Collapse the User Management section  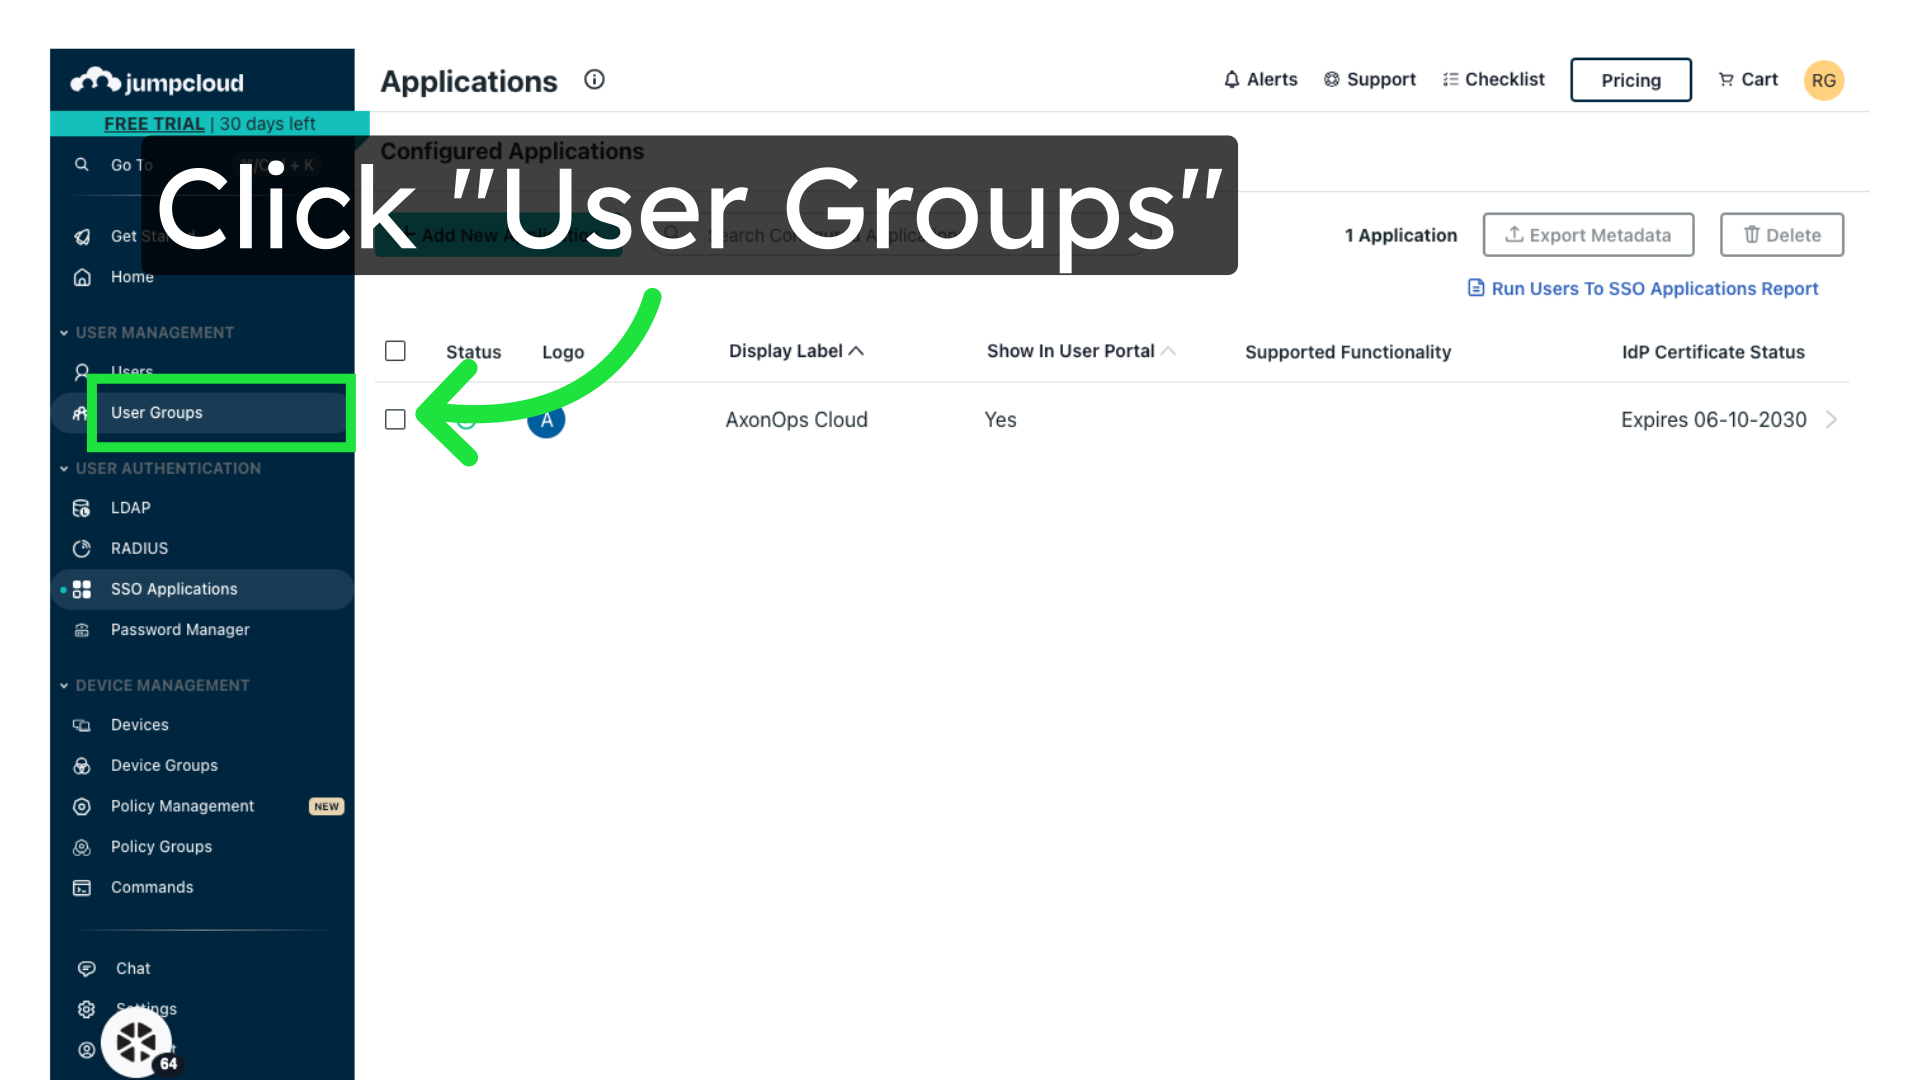[64, 333]
